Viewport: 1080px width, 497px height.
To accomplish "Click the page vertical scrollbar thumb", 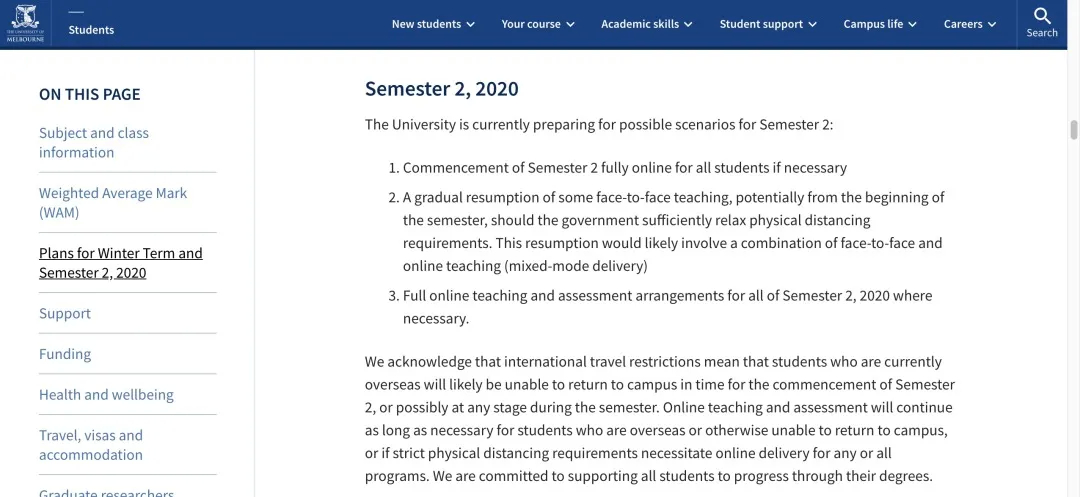I will (x=1073, y=129).
